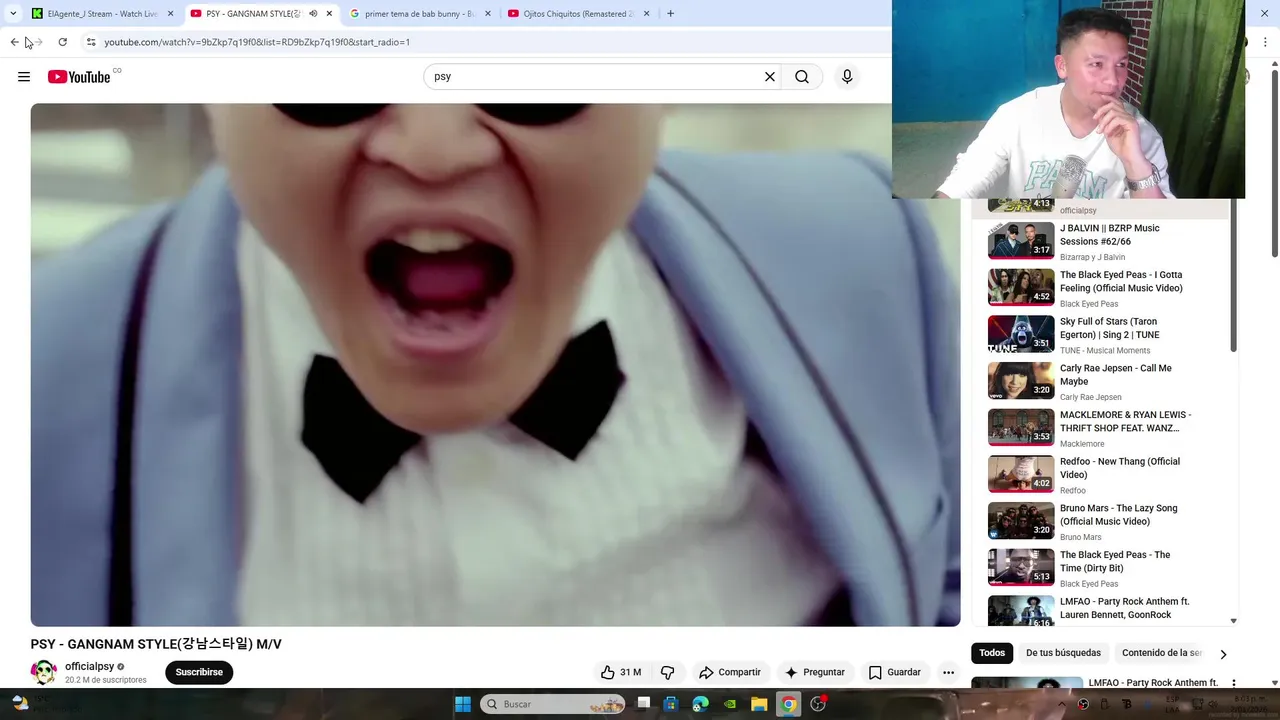Open NVIDIA app from taskbar
The height and width of the screenshot is (720, 1280).
pyautogui.click(x=730, y=704)
